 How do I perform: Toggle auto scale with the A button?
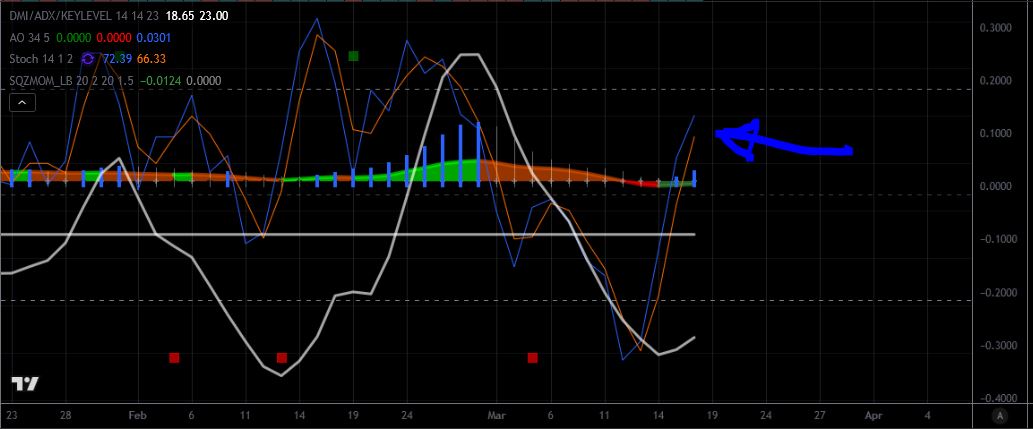click(x=1000, y=416)
